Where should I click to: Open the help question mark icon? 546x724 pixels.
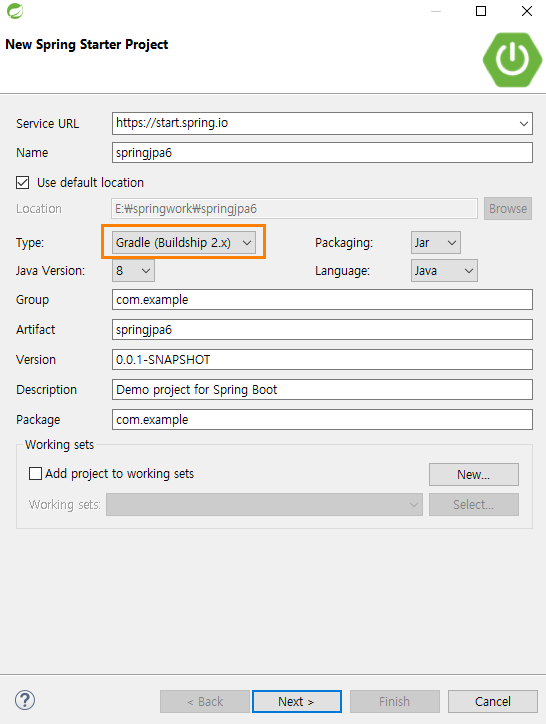(x=25, y=700)
